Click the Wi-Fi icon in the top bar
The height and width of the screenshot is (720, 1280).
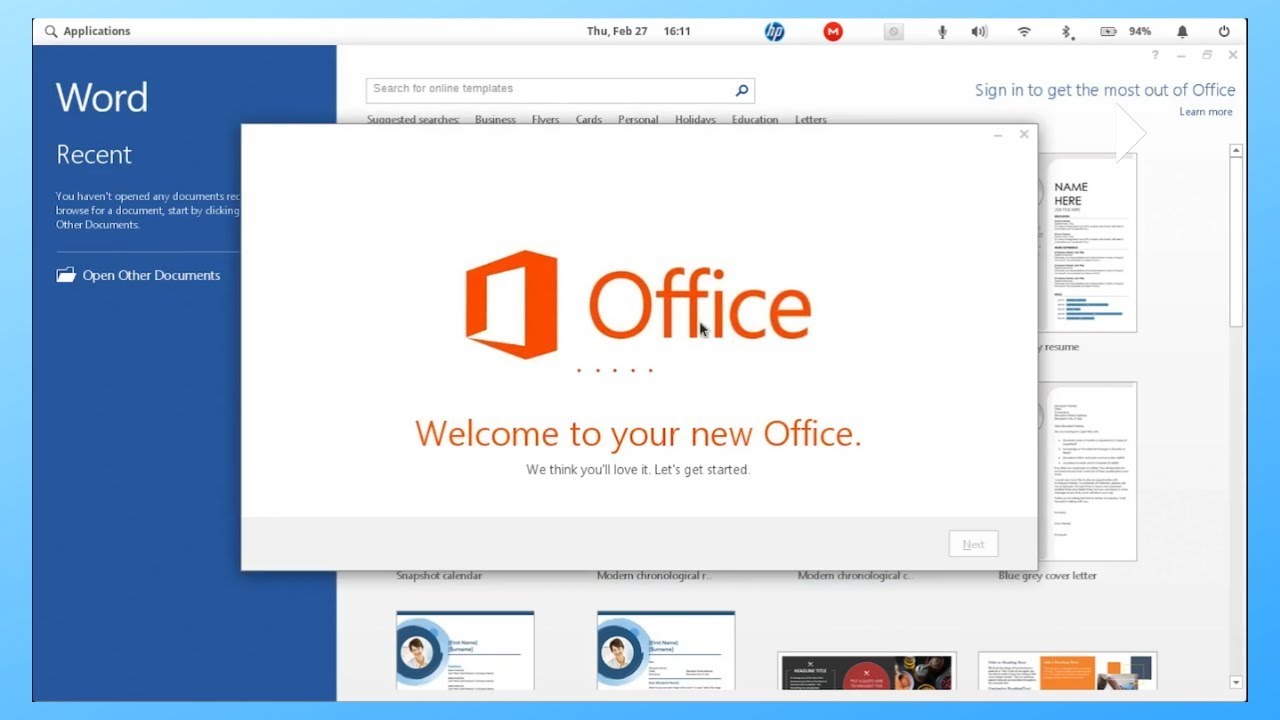[x=1024, y=31]
